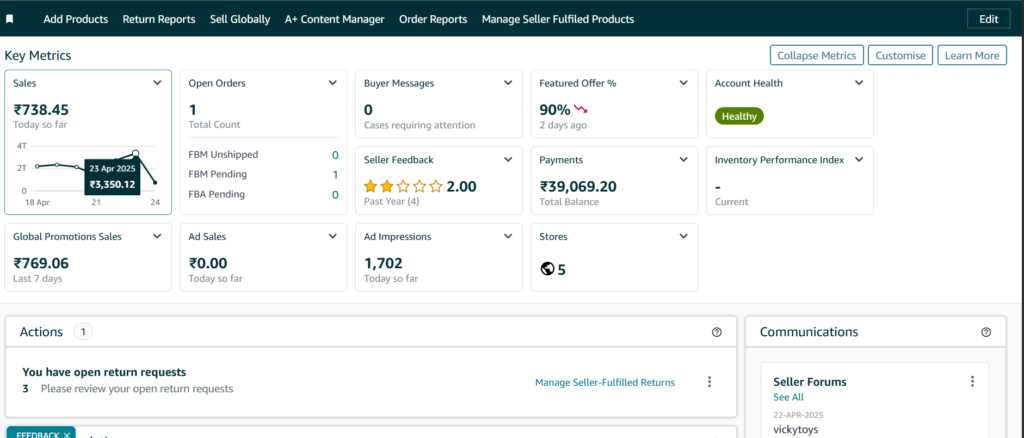This screenshot has width=1024, height=438.
Task: Expand the Open Orders card chevron
Action: [x=333, y=83]
